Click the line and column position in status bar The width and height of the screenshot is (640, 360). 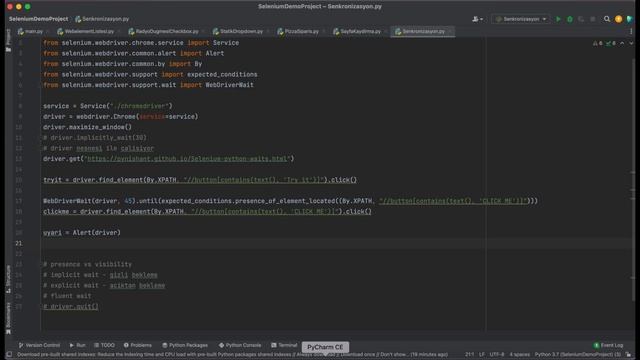[469, 355]
